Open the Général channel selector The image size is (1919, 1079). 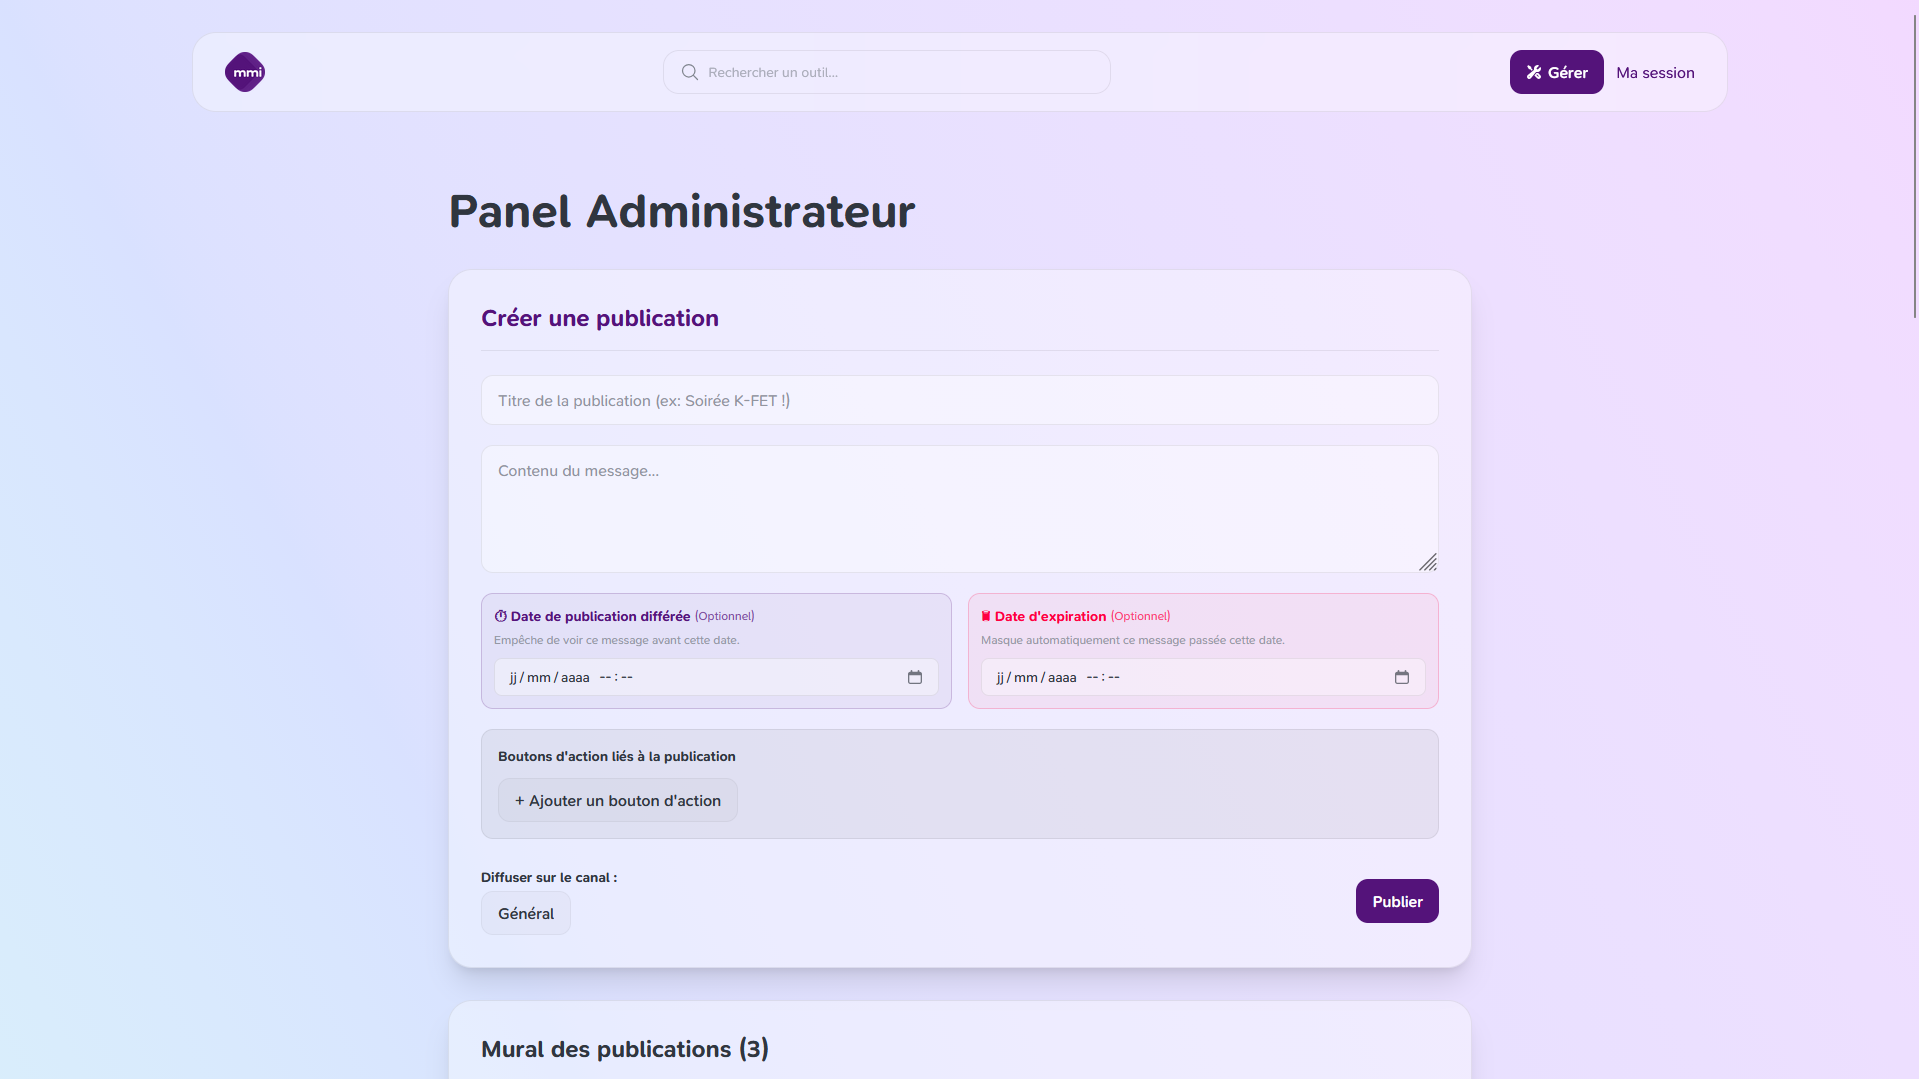(526, 913)
